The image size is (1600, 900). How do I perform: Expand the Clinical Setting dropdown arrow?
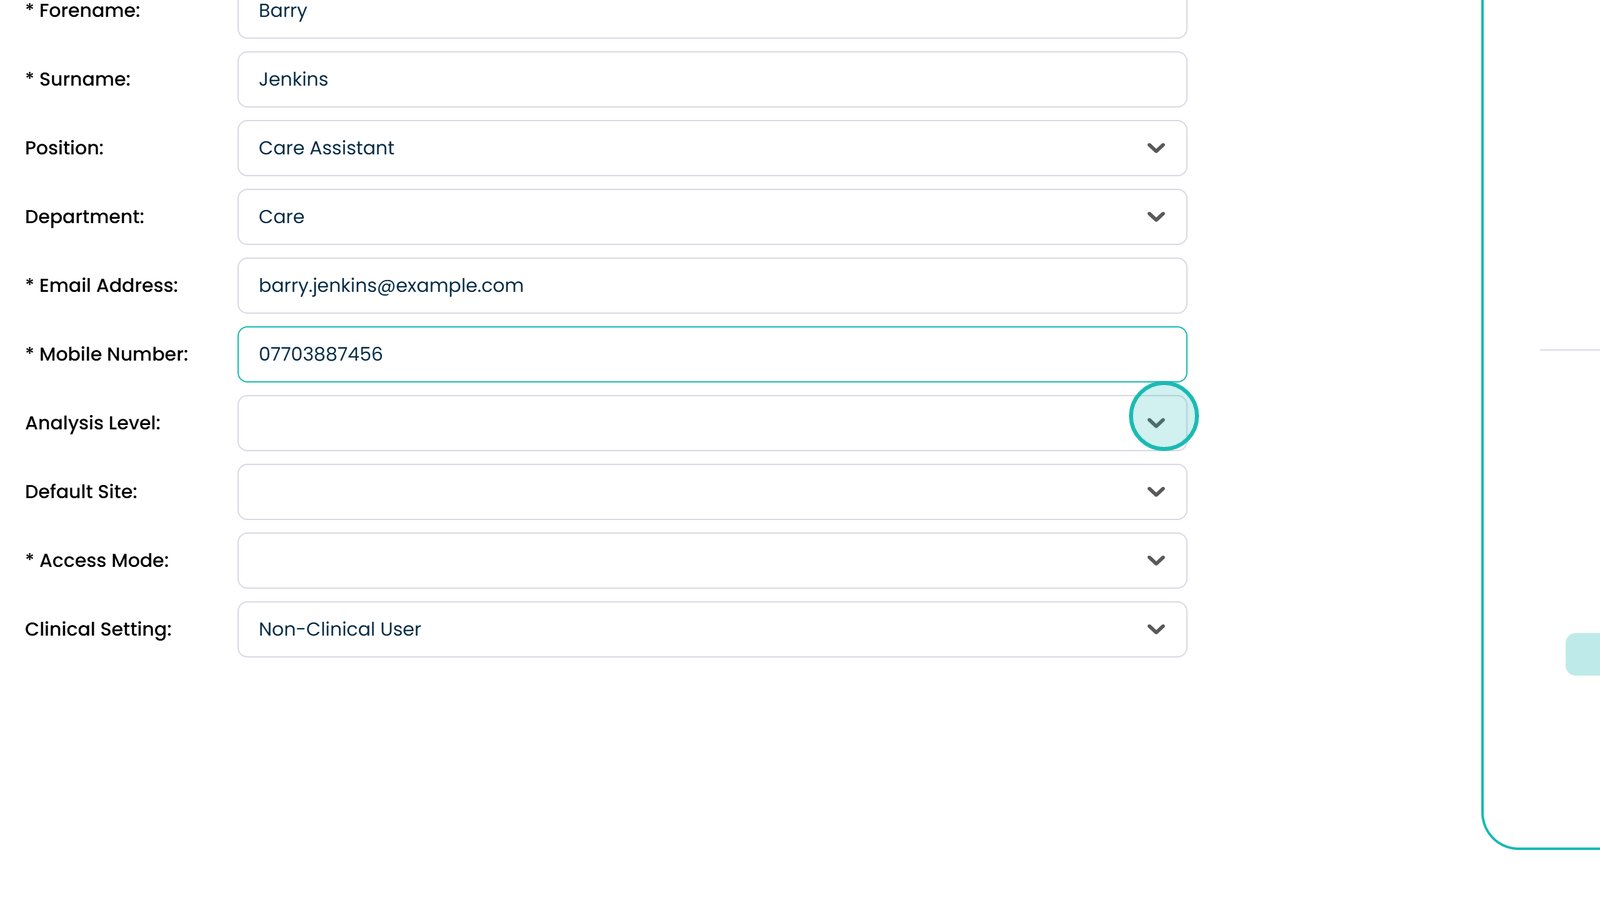point(1156,630)
